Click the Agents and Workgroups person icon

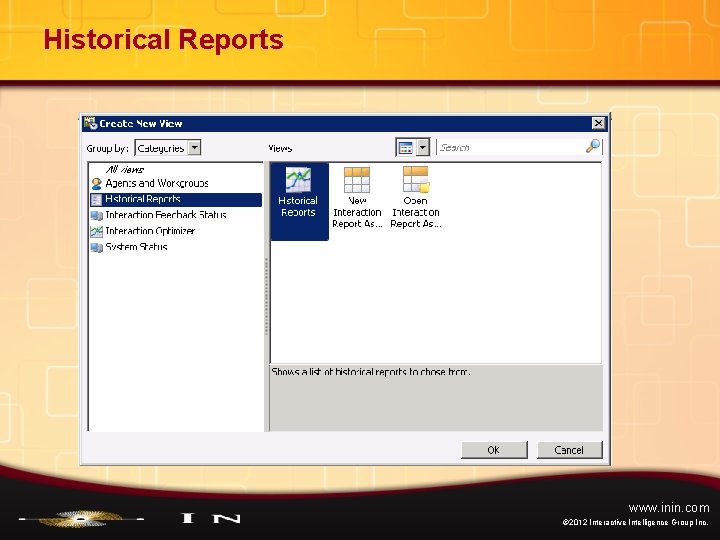(x=96, y=184)
